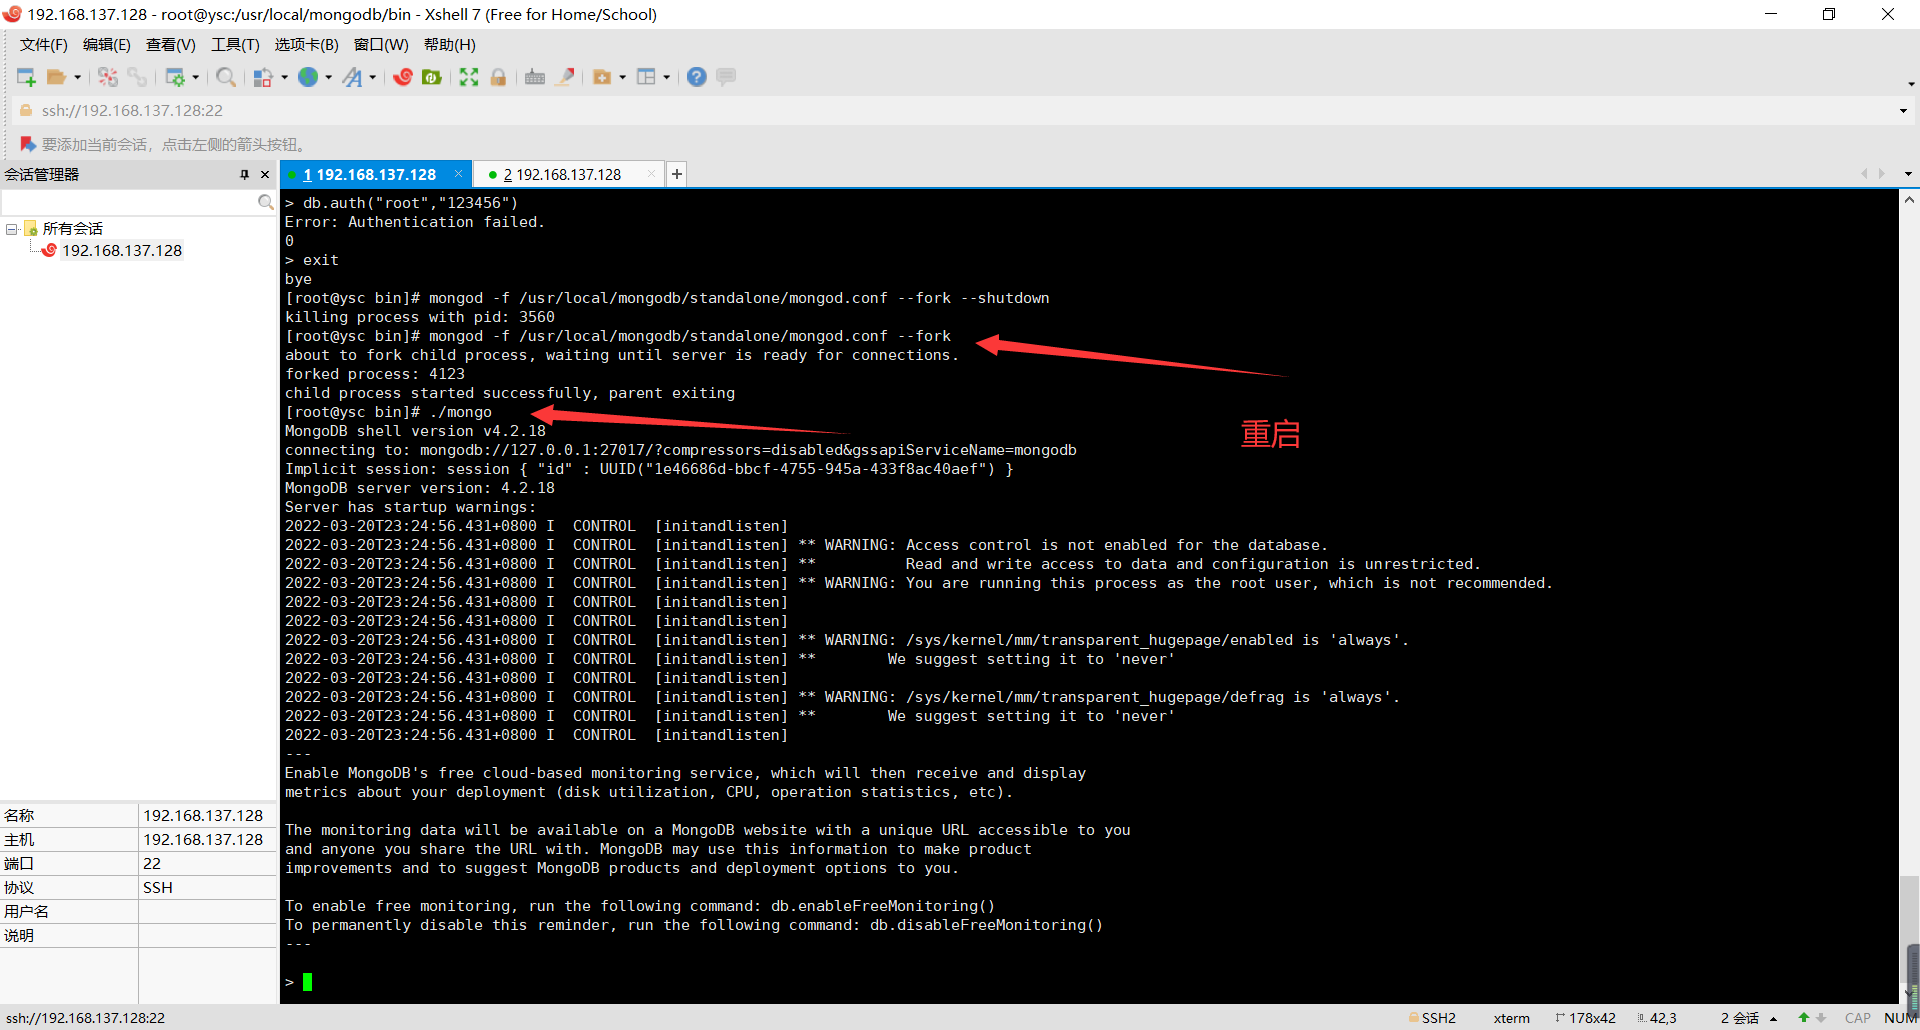Viewport: 1920px width, 1030px height.
Task: Click the terminal vertical scrollbar thumb
Action: (1909, 930)
